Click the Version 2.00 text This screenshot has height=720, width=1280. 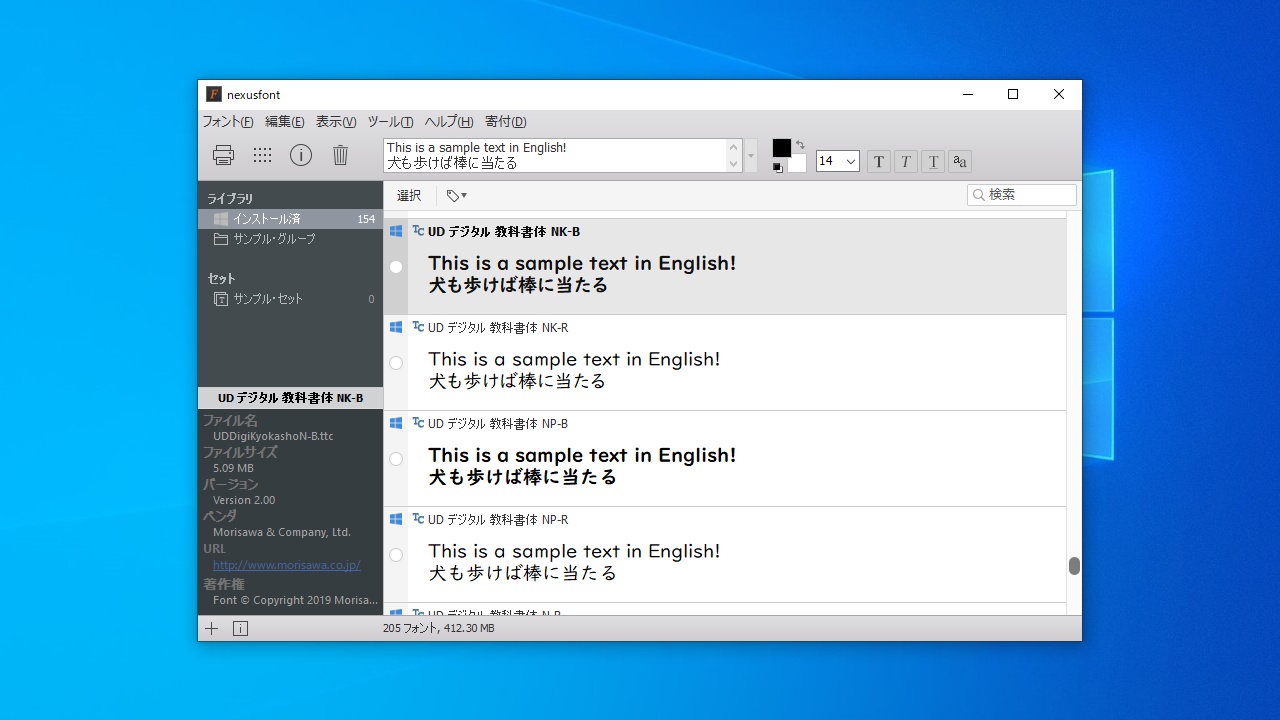(244, 500)
